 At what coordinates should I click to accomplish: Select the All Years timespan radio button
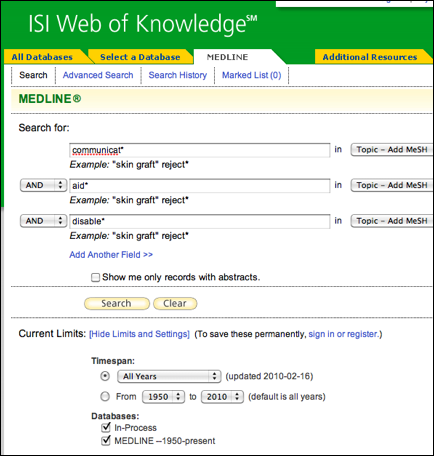click(x=105, y=376)
